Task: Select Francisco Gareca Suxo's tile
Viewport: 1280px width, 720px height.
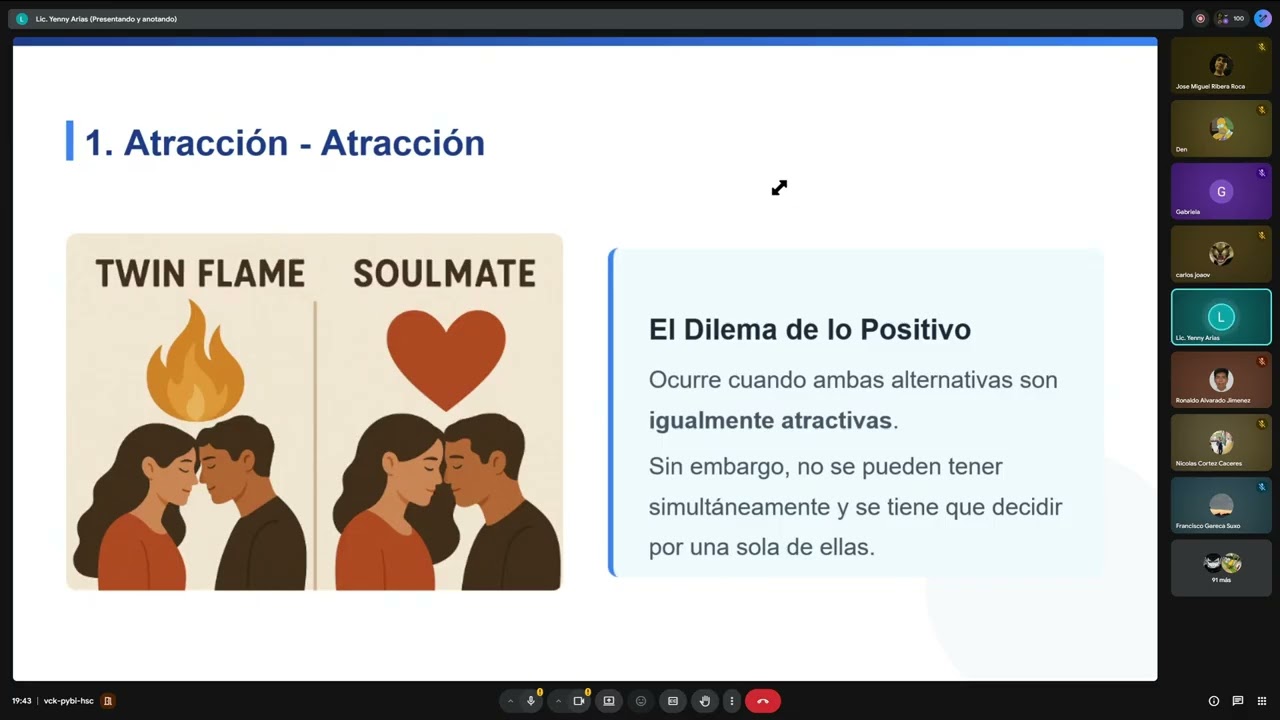Action: point(1221,505)
